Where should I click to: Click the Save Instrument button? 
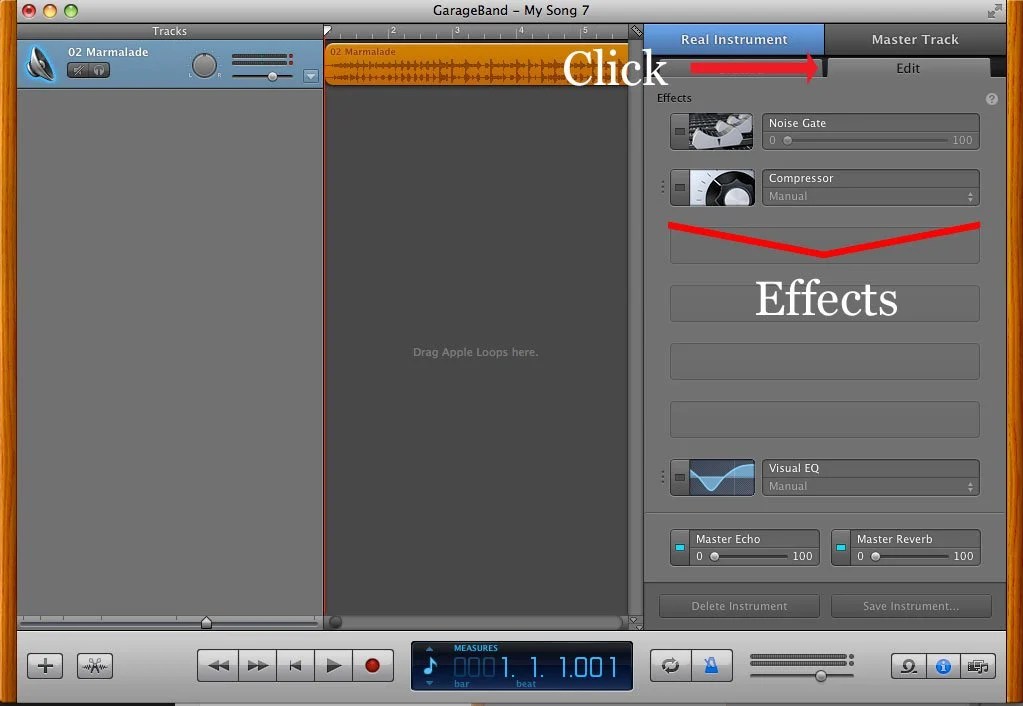[911, 605]
